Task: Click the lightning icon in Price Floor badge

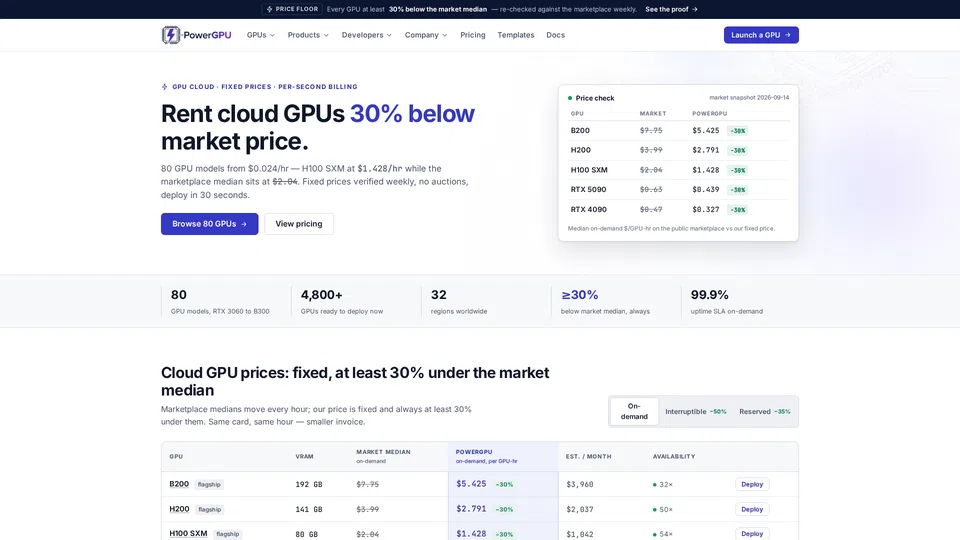Action: tap(269, 9)
